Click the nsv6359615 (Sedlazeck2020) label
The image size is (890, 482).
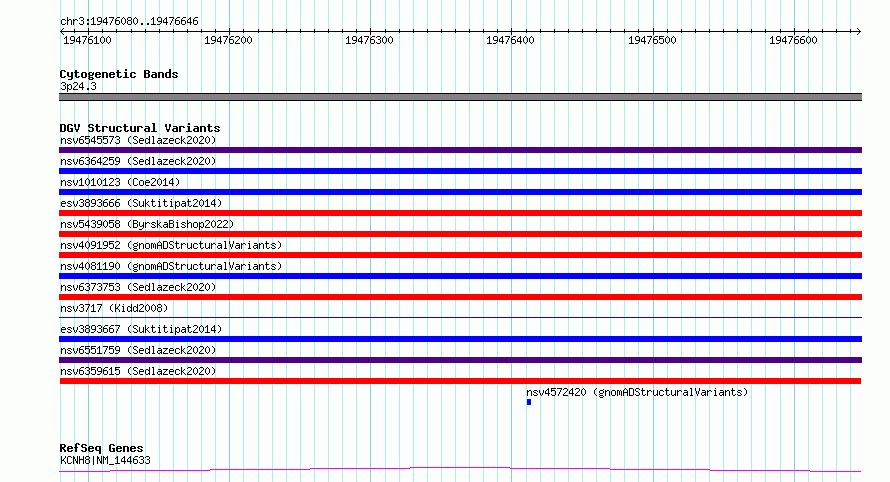(x=138, y=371)
